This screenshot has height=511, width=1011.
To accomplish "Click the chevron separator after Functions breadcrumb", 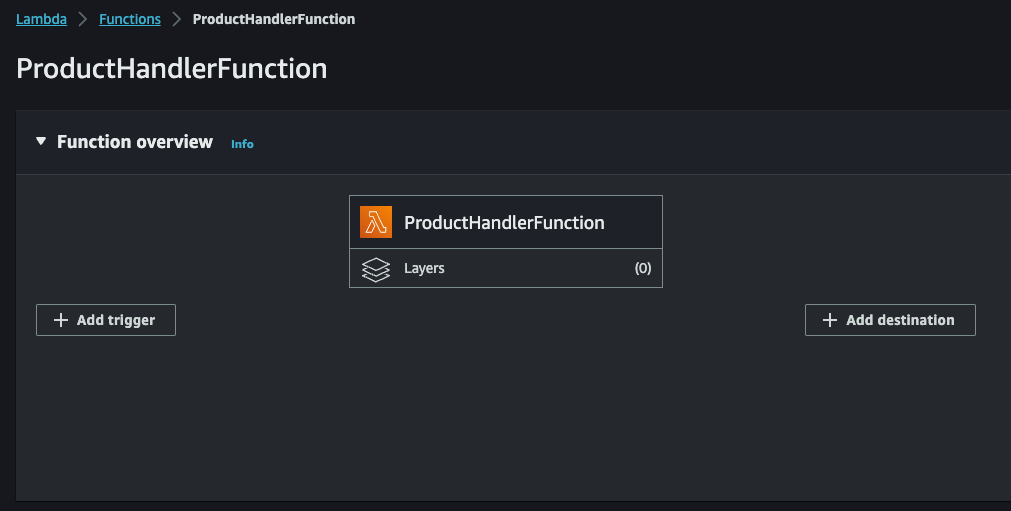I will [177, 19].
